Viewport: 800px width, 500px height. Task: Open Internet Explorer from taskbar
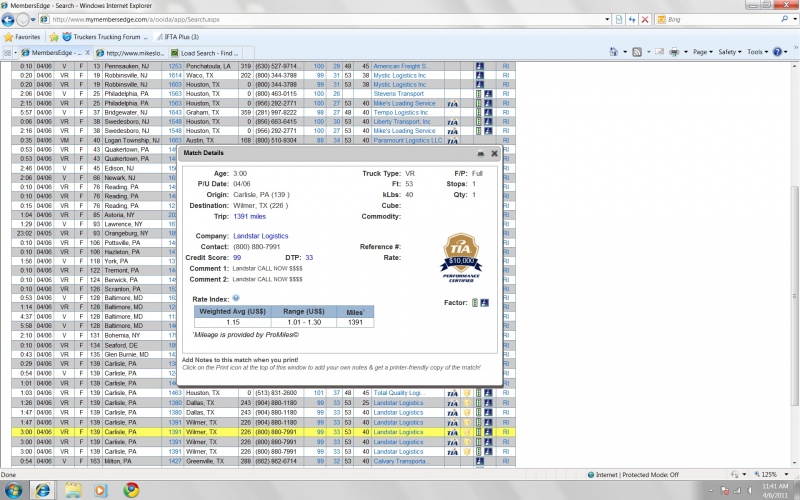(x=43, y=490)
